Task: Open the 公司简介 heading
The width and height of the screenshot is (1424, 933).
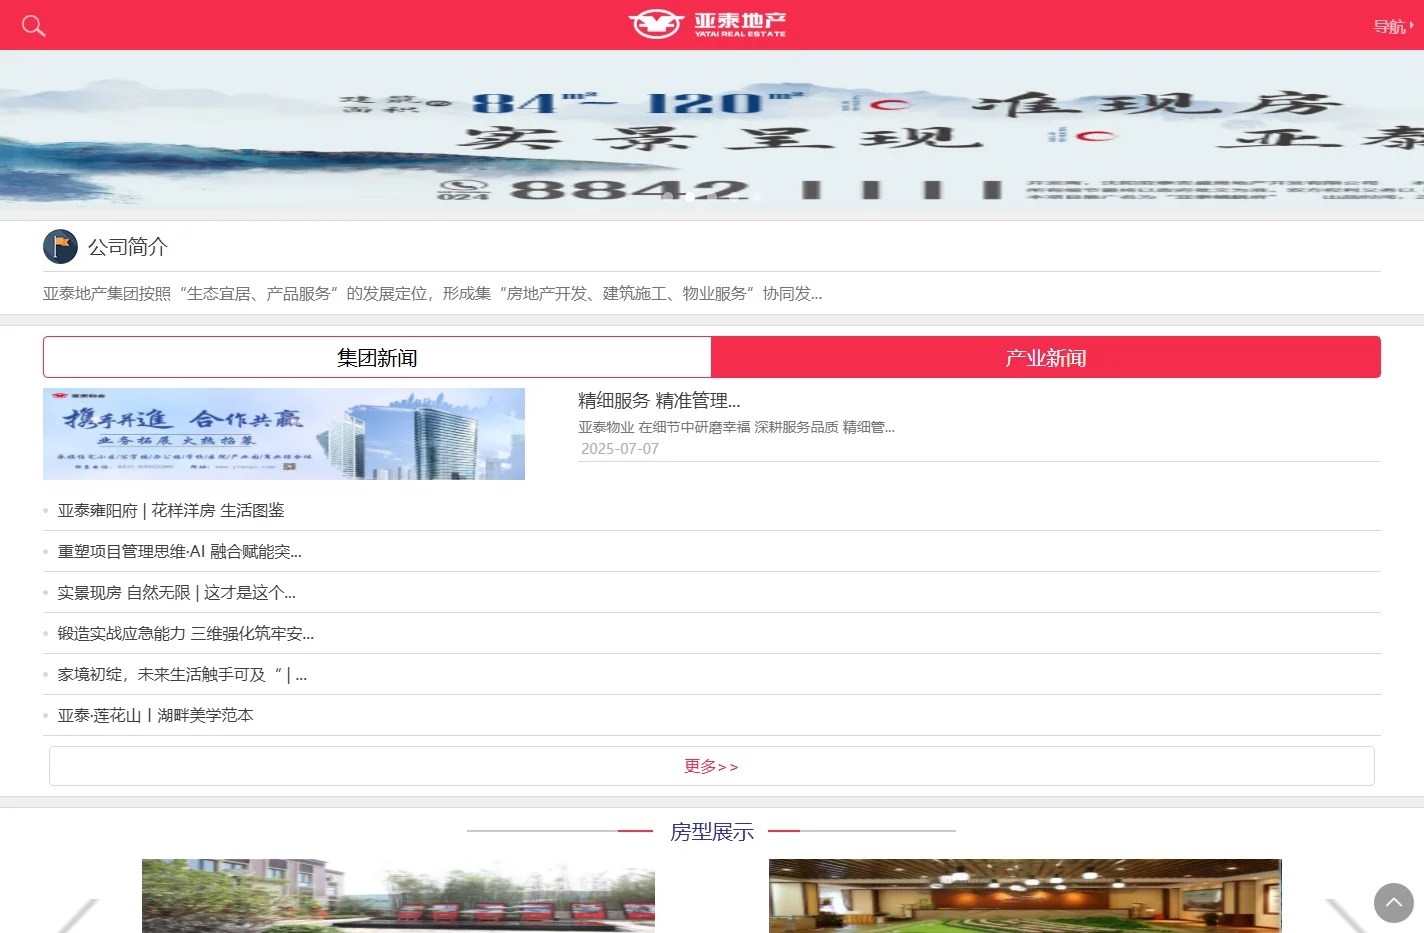Action: pos(127,247)
